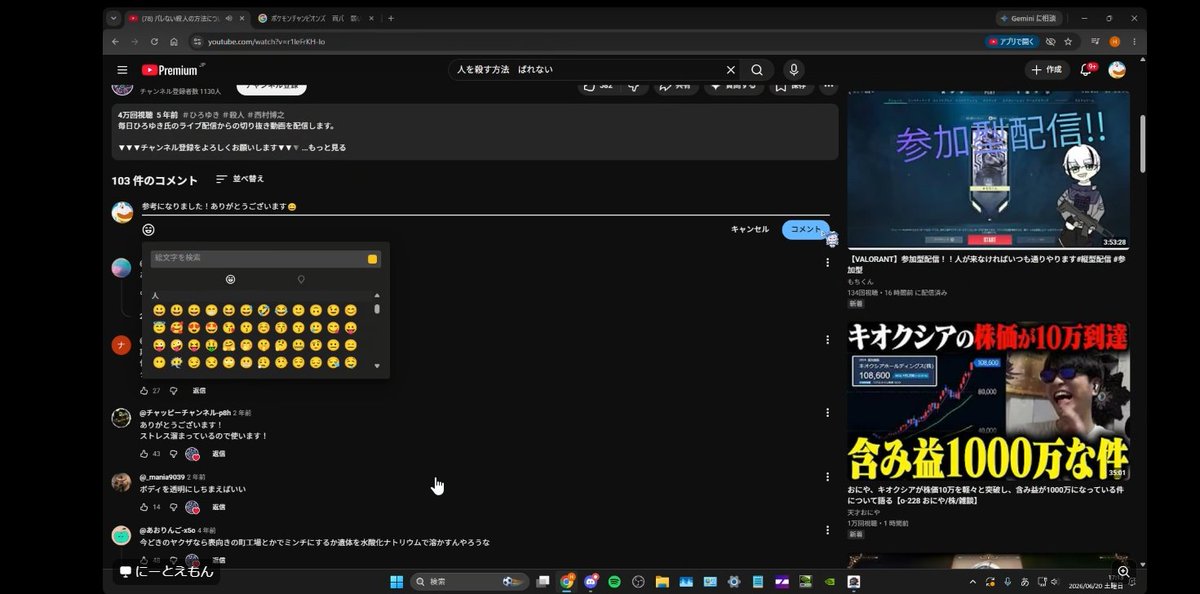Clear the YouTube search query with X

click(731, 70)
